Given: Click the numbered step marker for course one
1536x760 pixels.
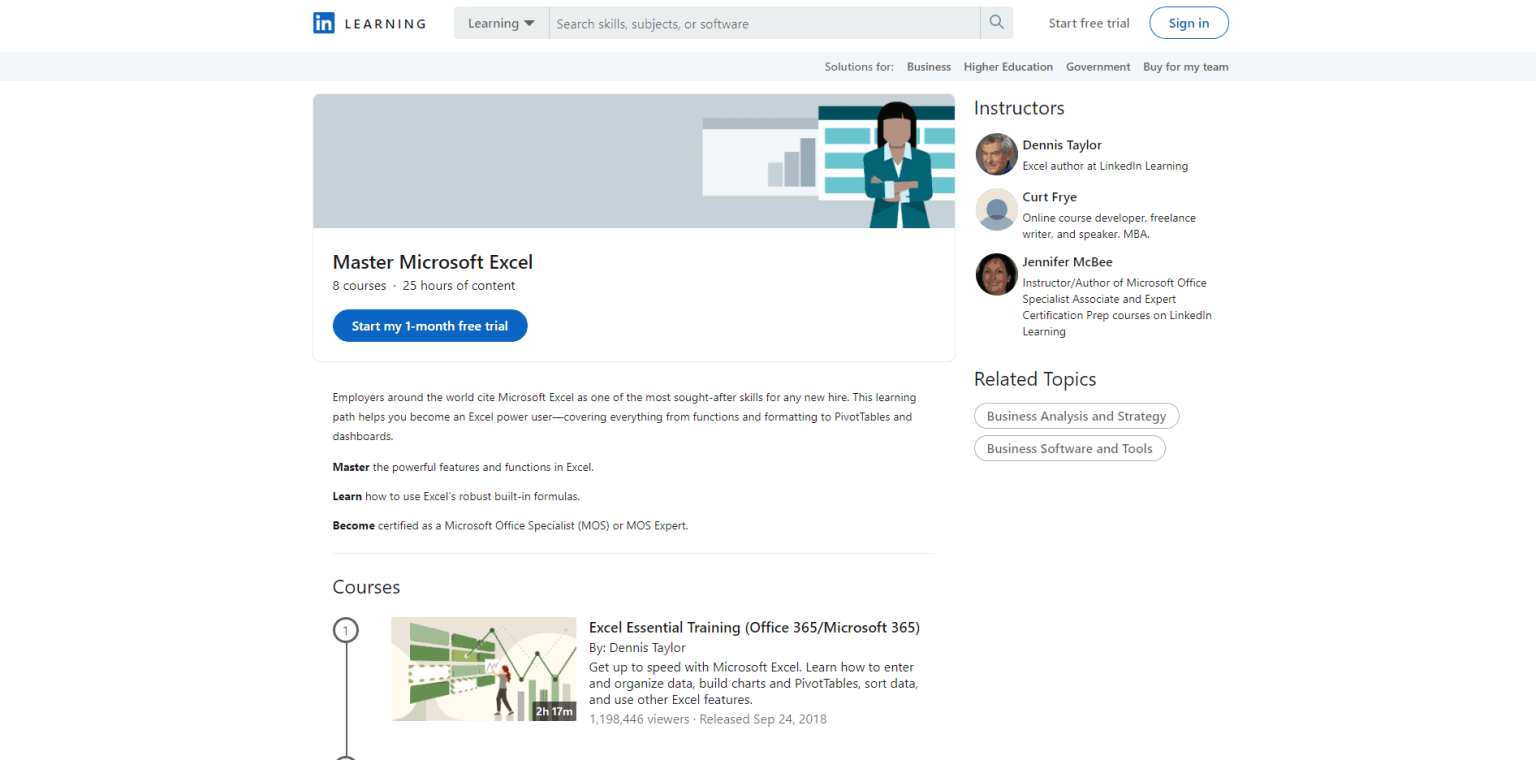Looking at the screenshot, I should 346,630.
